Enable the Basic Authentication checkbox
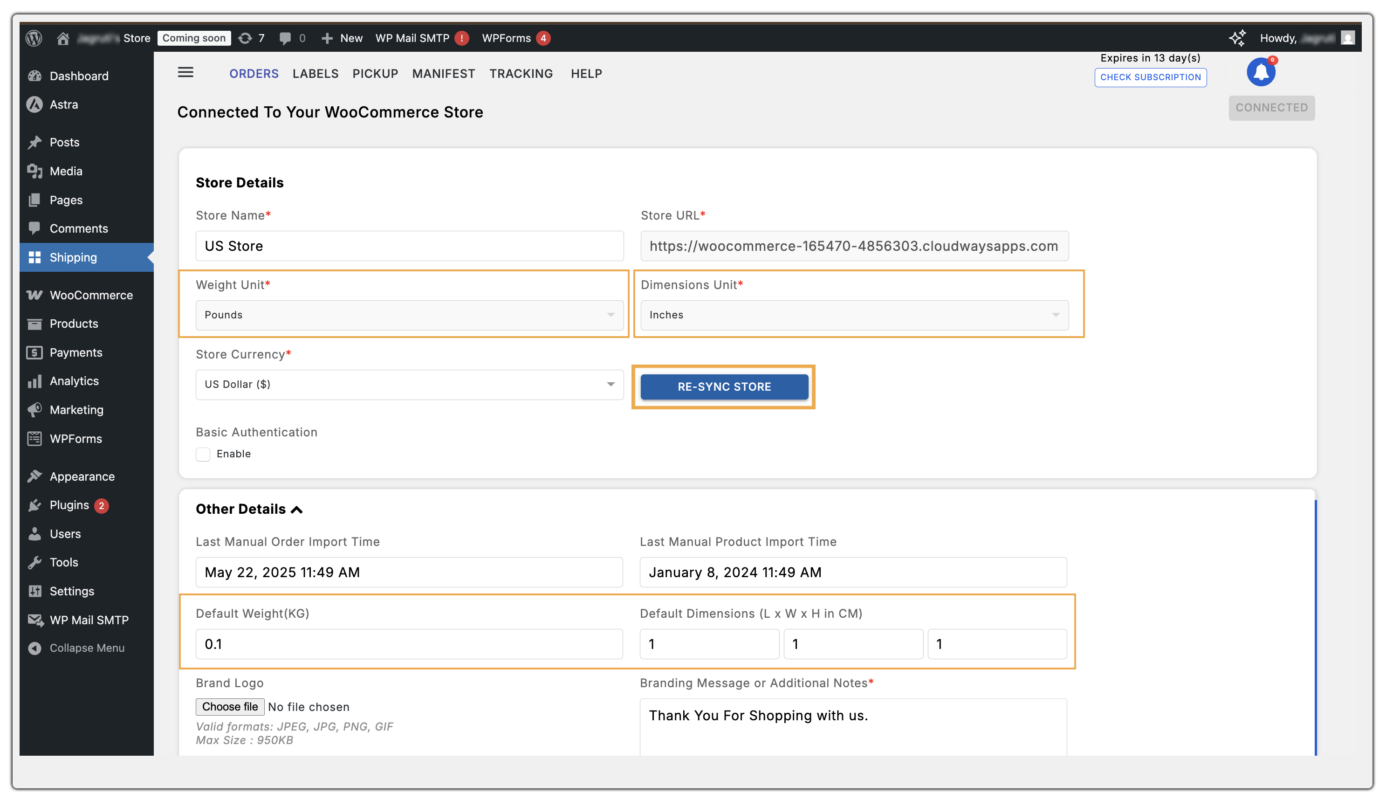Screen dimensions: 1386x800 pyautogui.click(x=203, y=454)
